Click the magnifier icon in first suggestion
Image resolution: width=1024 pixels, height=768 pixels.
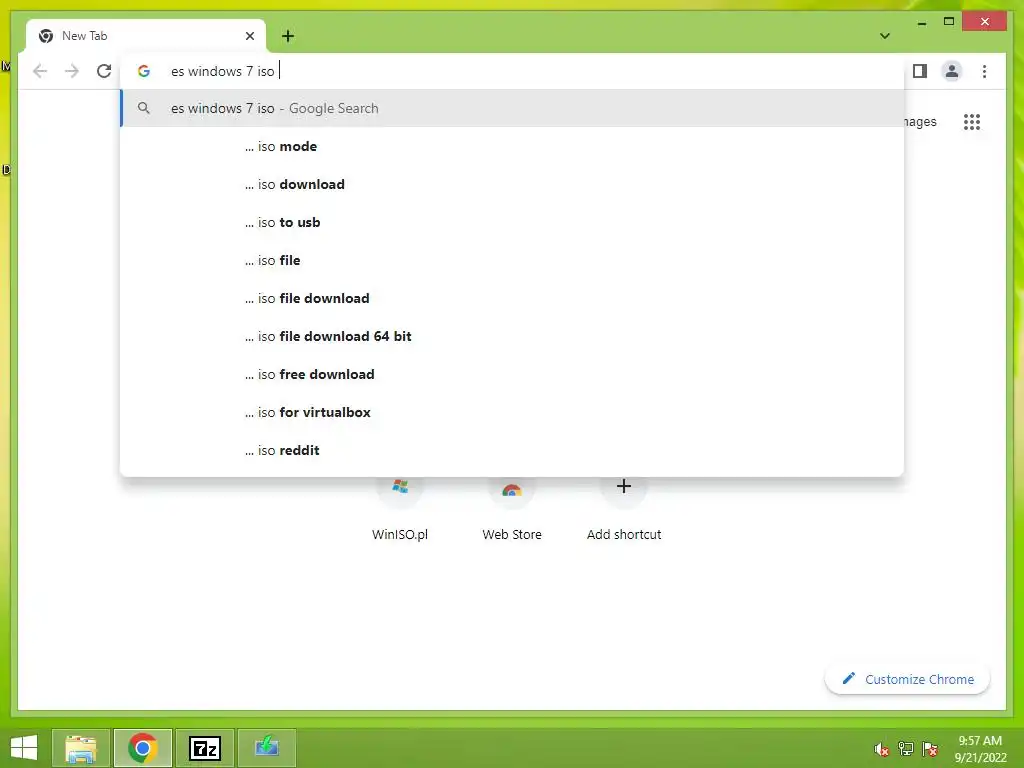click(x=144, y=108)
